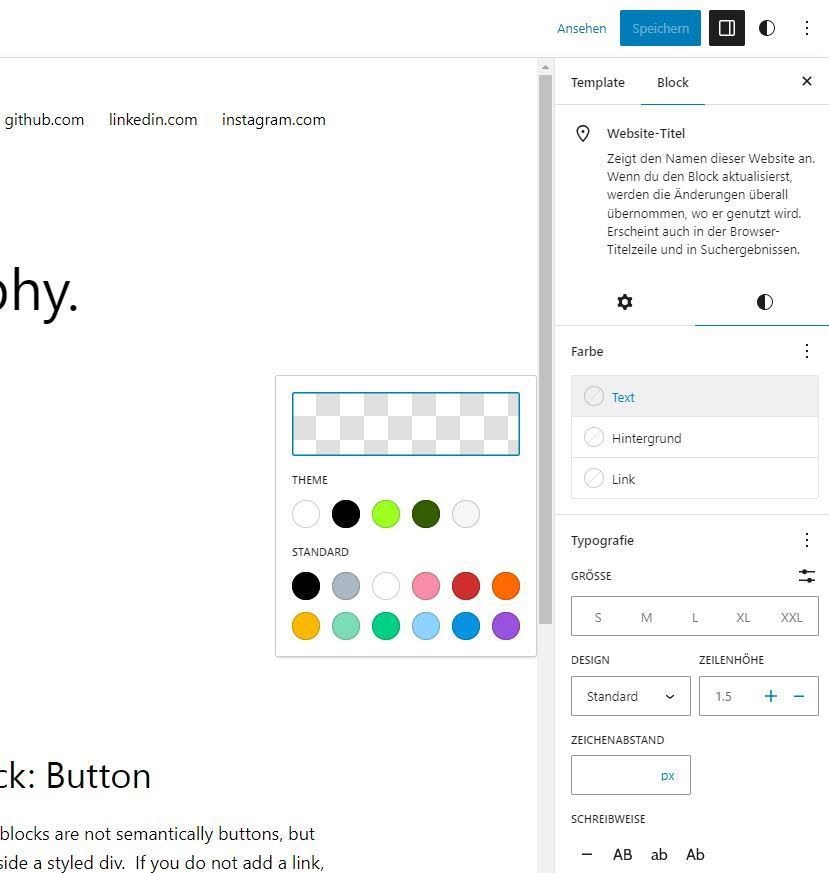Screen dimensions: 829x873
Task: Toggle custom size sliders icon
Action: click(807, 576)
